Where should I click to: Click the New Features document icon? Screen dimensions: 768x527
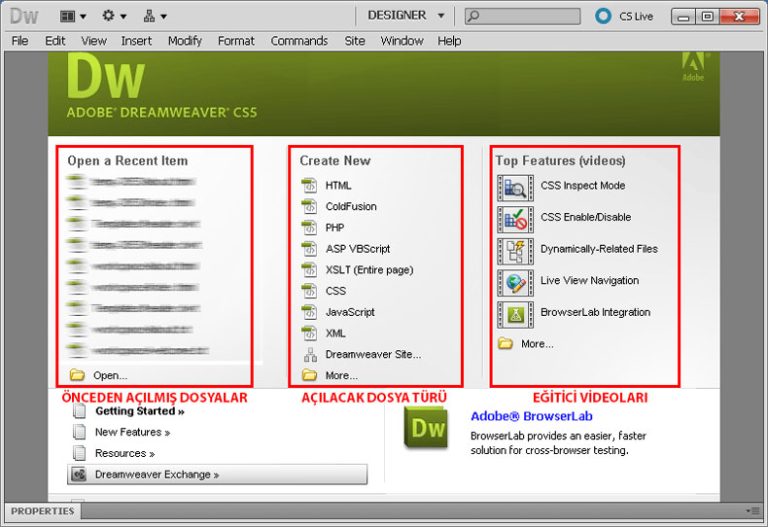click(x=79, y=432)
